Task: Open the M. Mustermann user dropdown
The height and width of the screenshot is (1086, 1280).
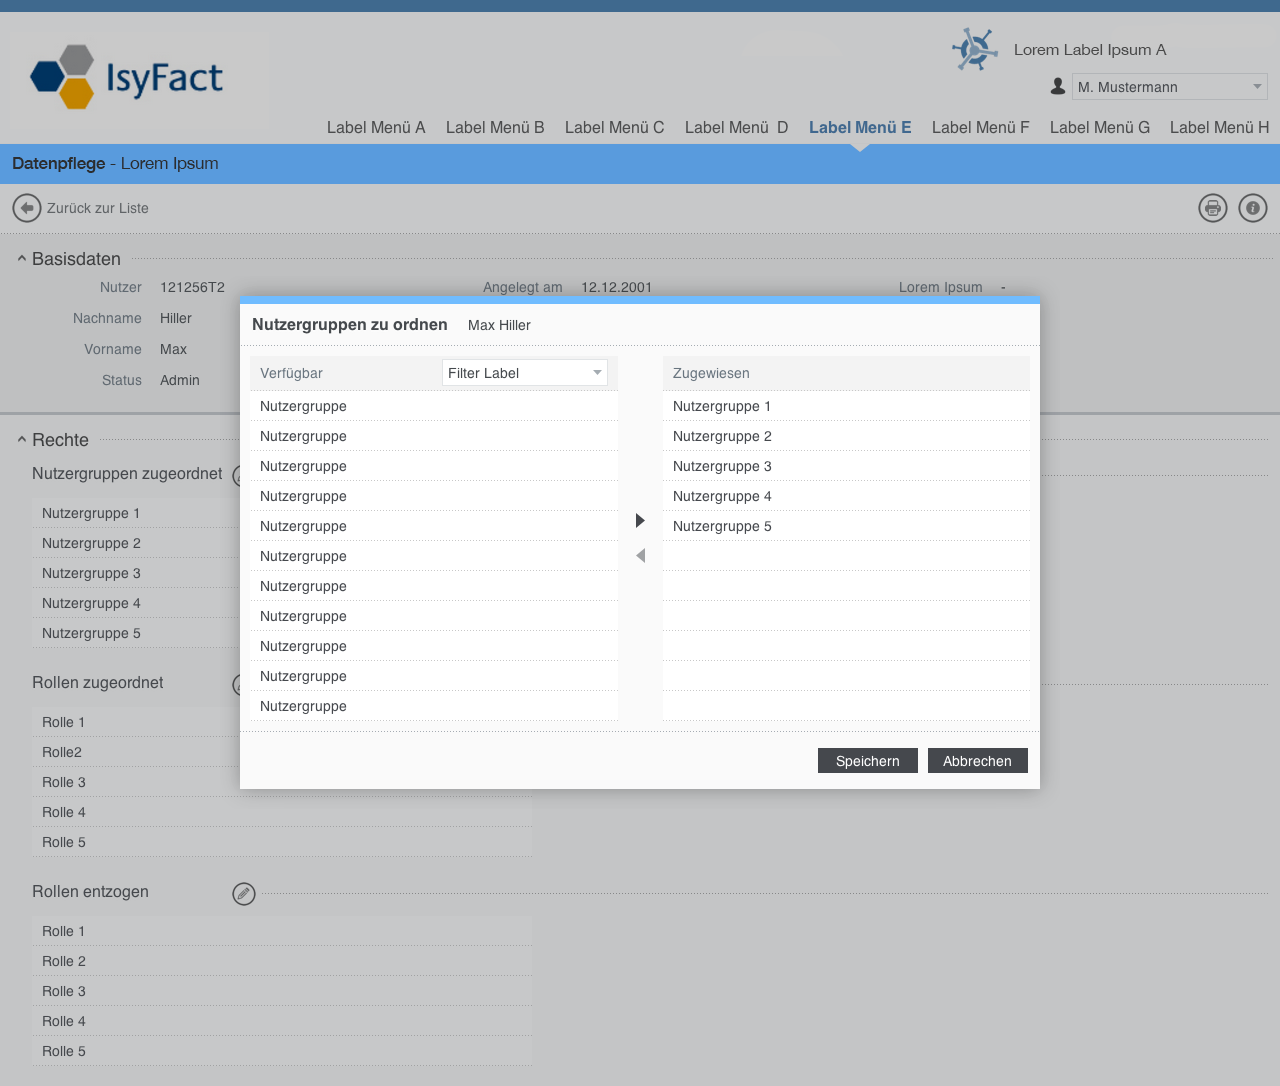Action: [x=1169, y=87]
